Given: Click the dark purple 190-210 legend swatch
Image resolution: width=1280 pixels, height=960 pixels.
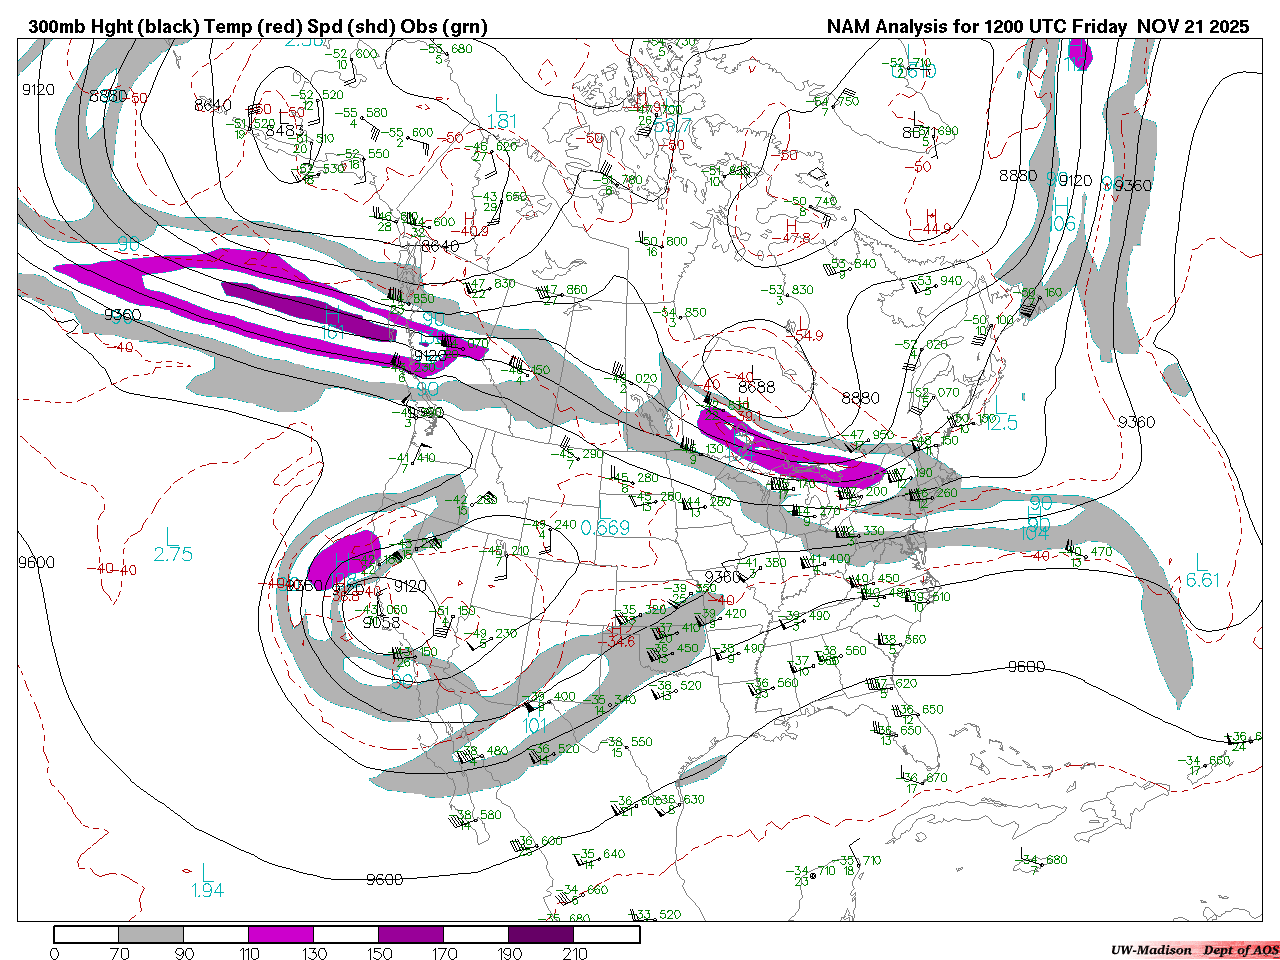Looking at the screenshot, I should 541,935.
